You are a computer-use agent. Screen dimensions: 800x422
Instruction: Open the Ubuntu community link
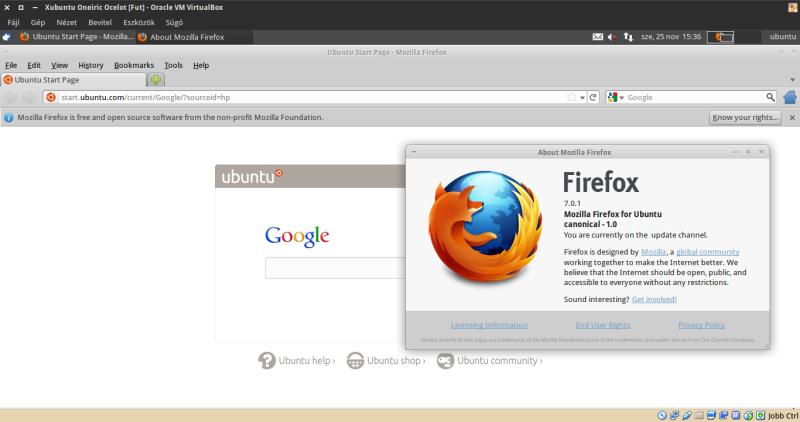(489, 360)
